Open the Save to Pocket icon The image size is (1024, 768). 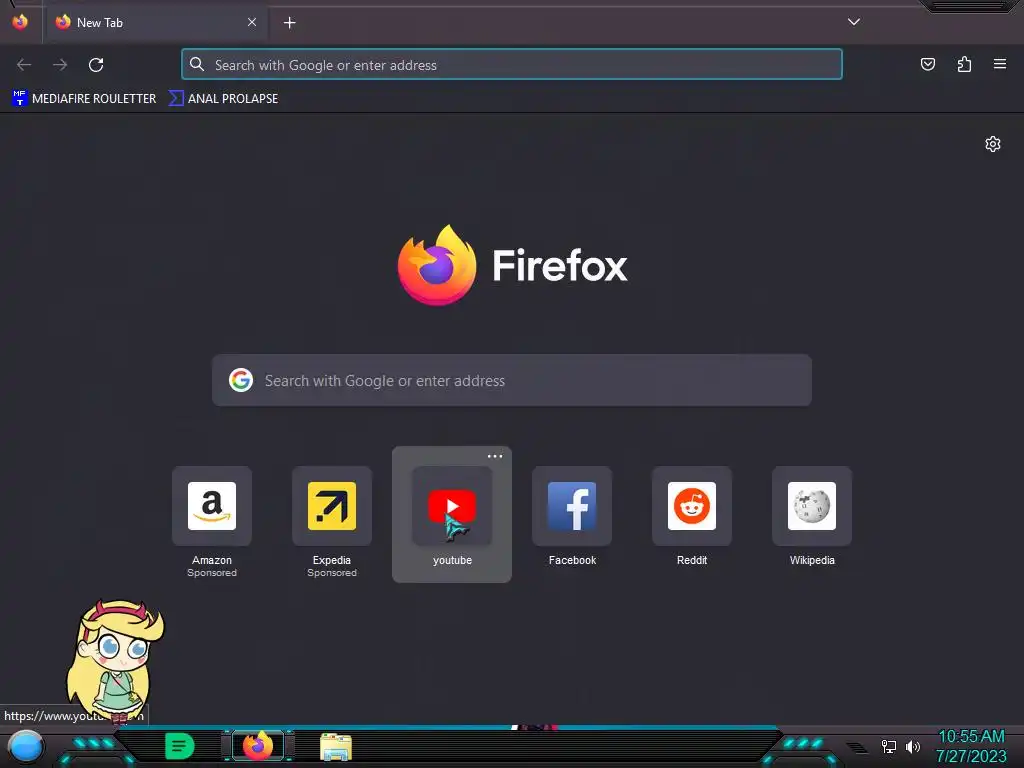[927, 64]
